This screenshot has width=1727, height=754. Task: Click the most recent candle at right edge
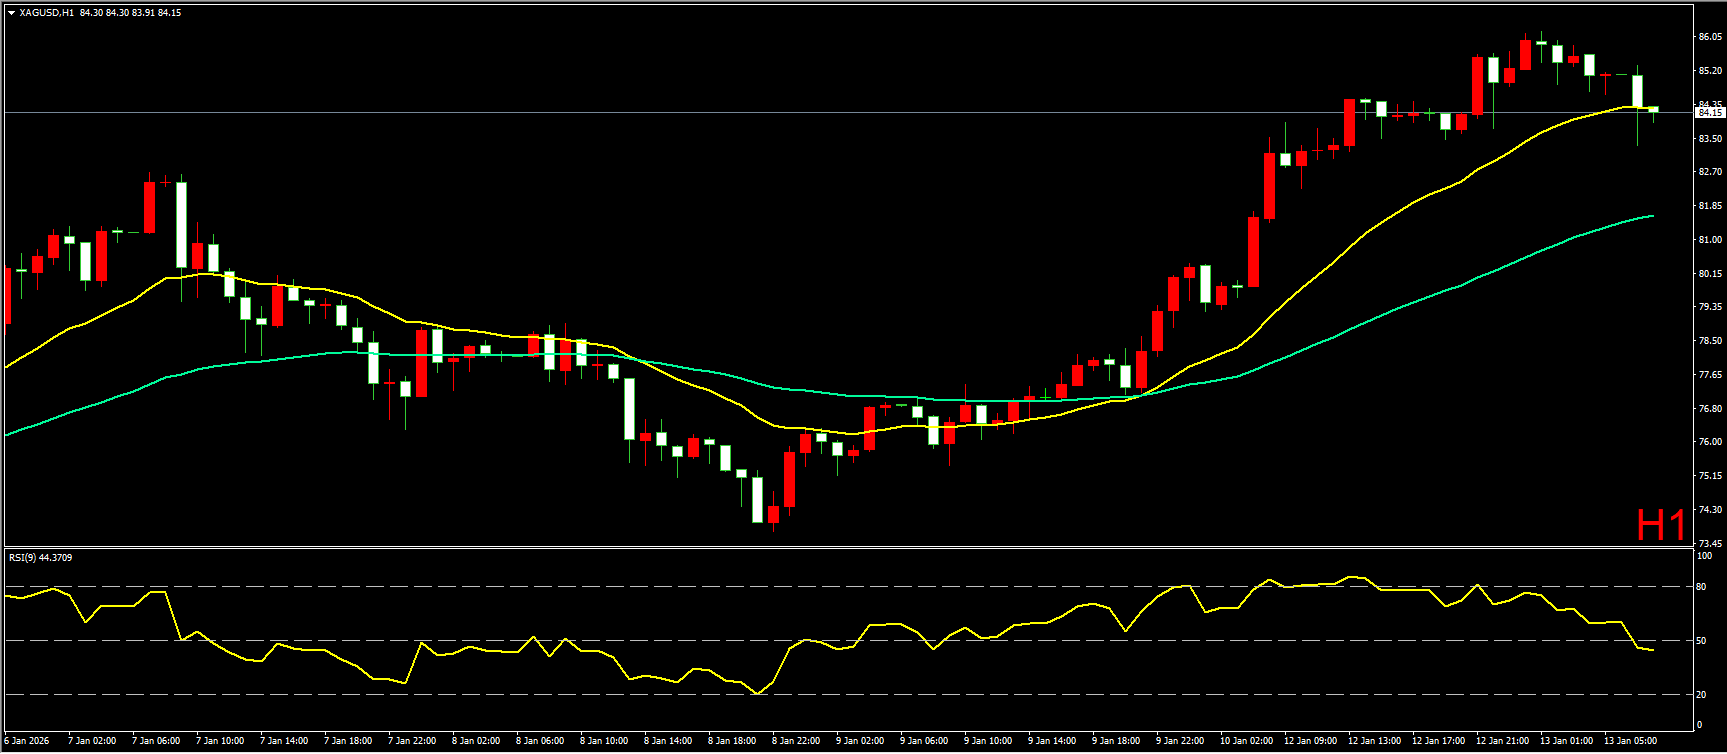[x=1653, y=109]
